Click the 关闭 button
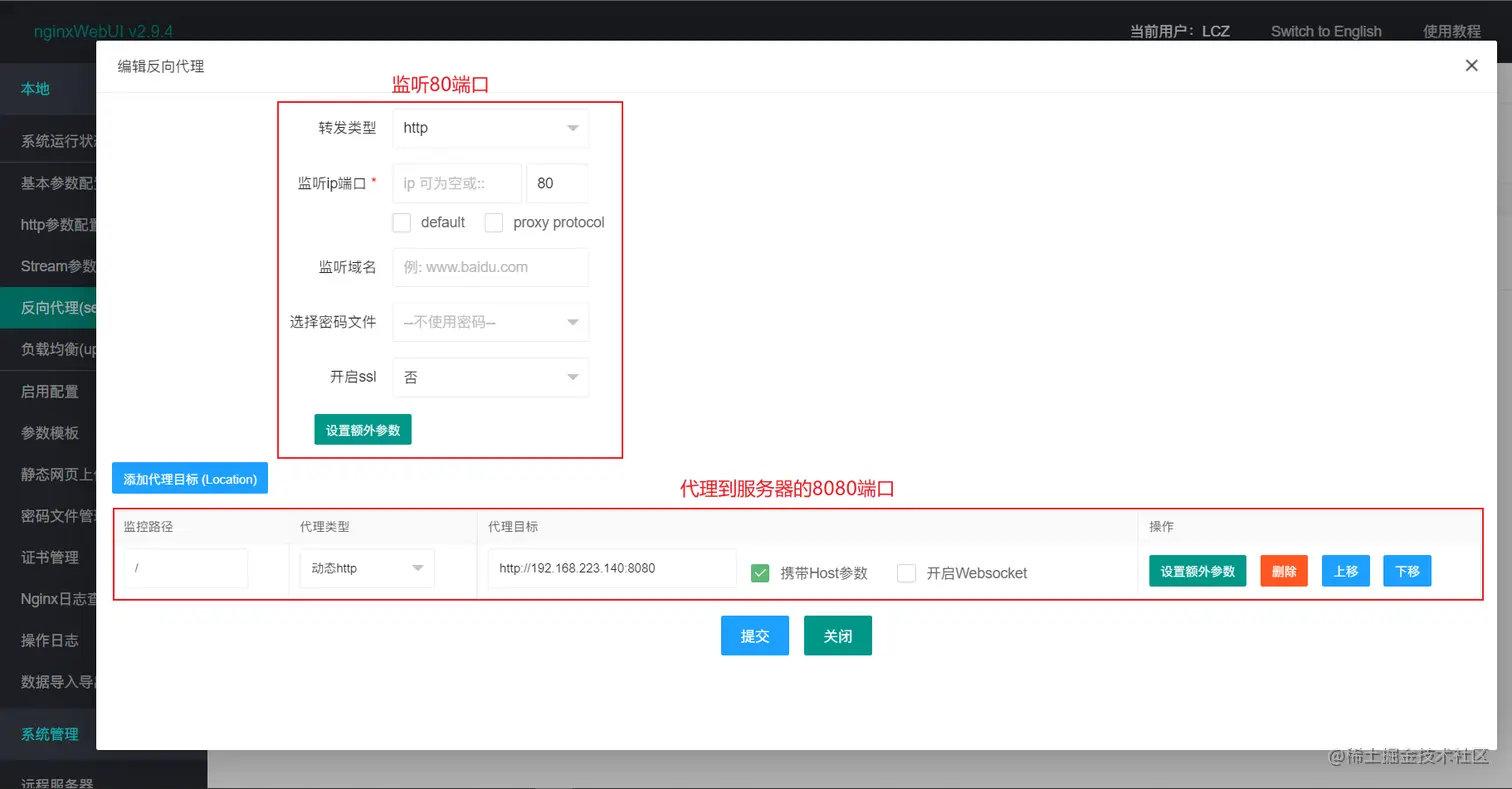The width and height of the screenshot is (1512, 789). point(838,636)
